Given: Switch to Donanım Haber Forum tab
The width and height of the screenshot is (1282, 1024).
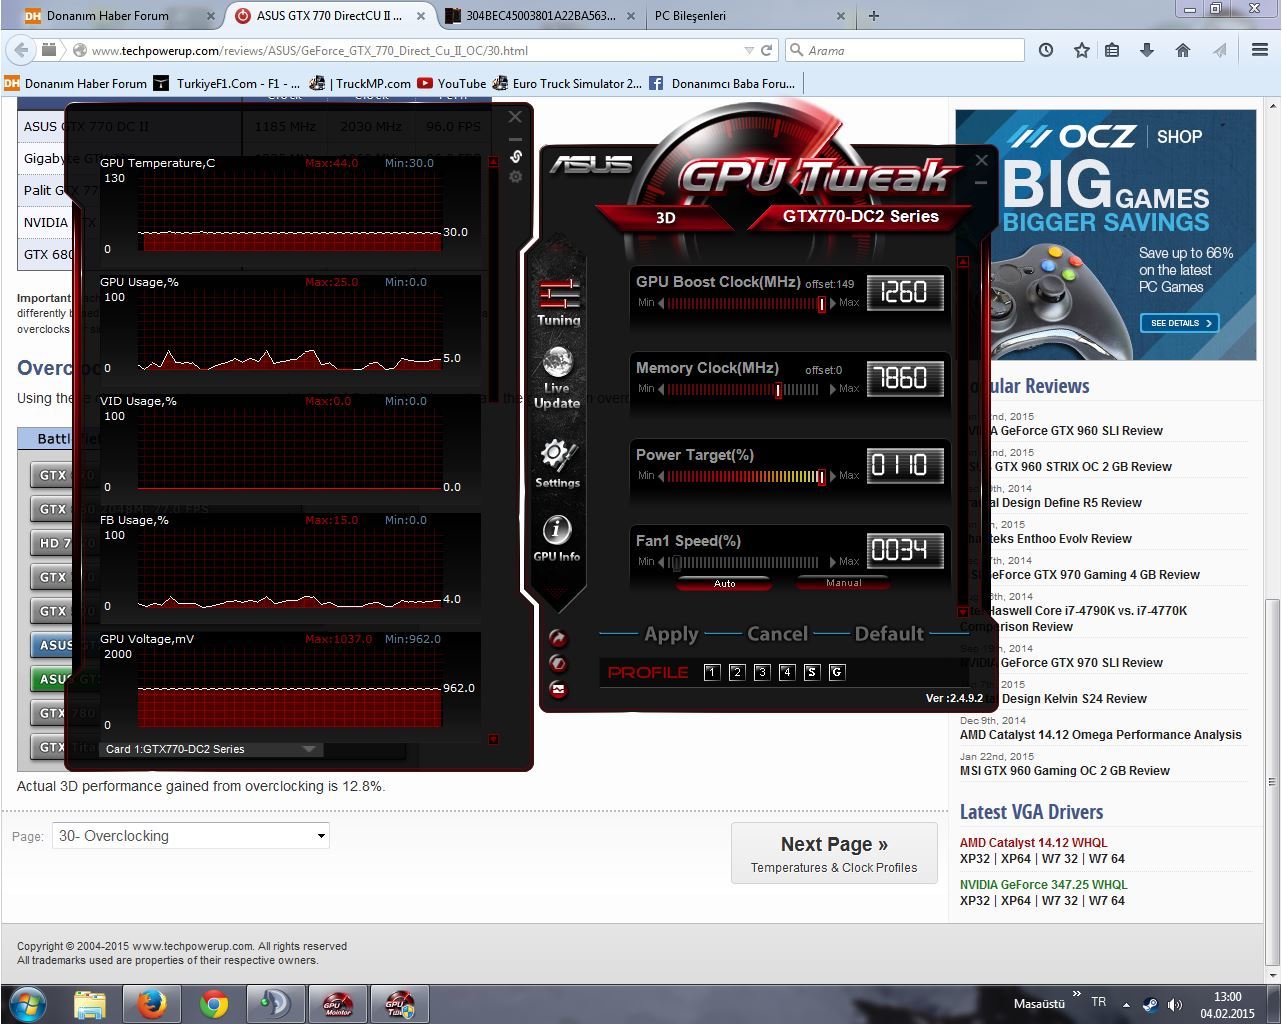Looking at the screenshot, I should coord(118,16).
